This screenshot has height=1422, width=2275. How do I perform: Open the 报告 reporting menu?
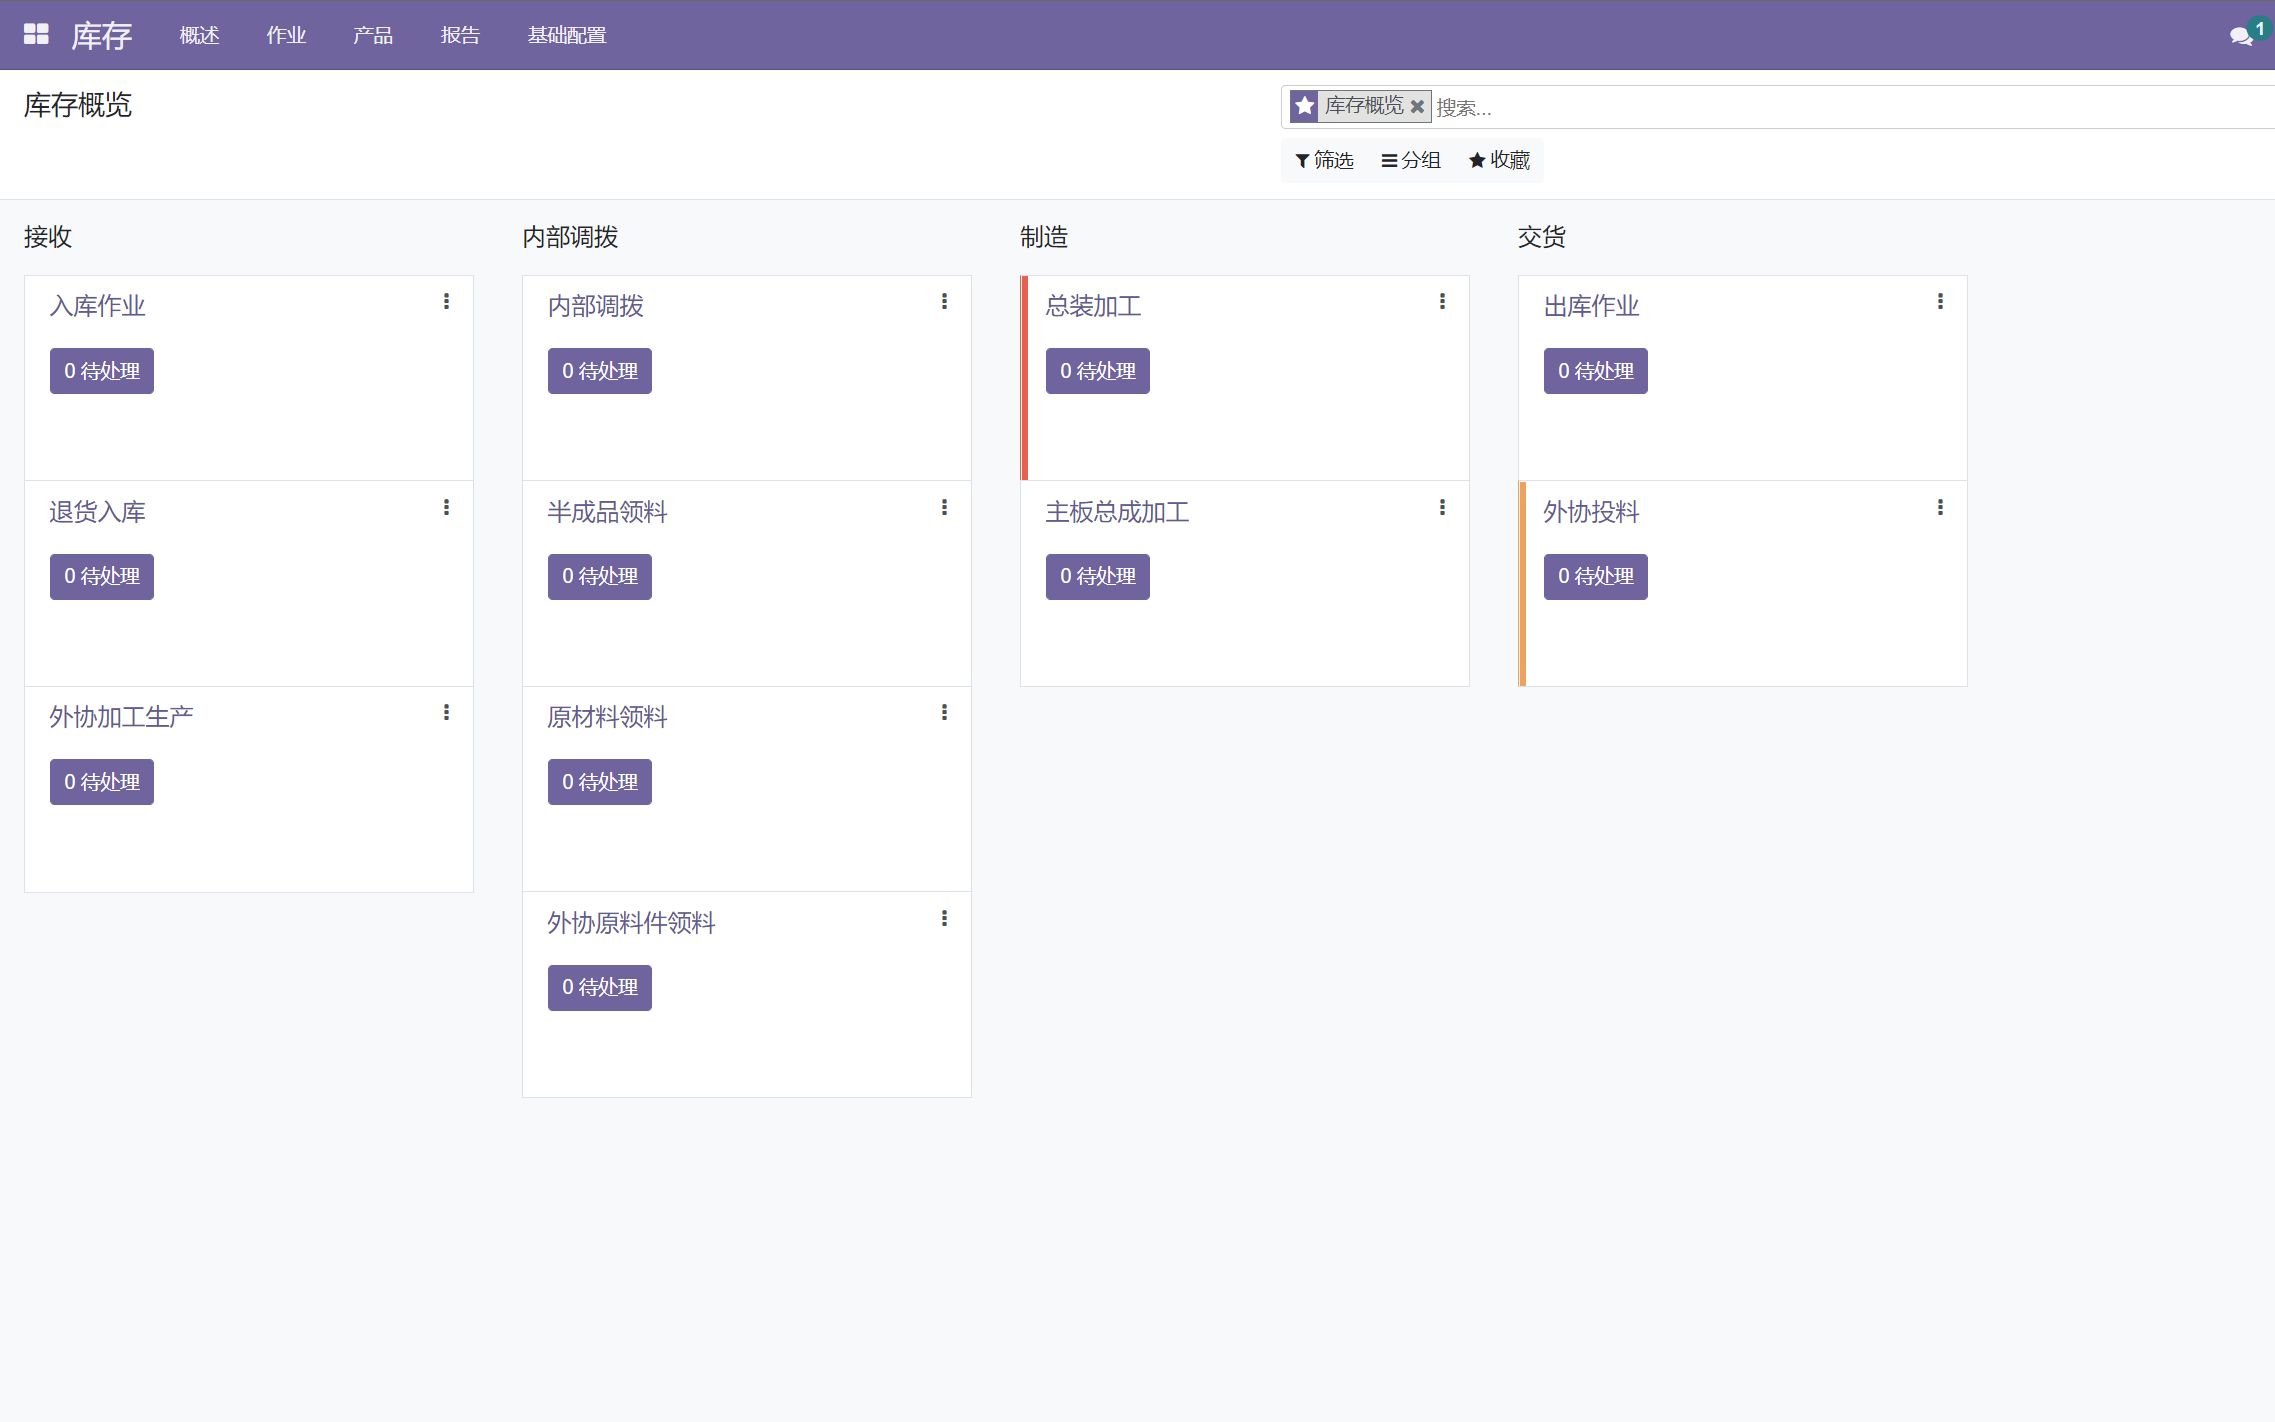(x=460, y=35)
